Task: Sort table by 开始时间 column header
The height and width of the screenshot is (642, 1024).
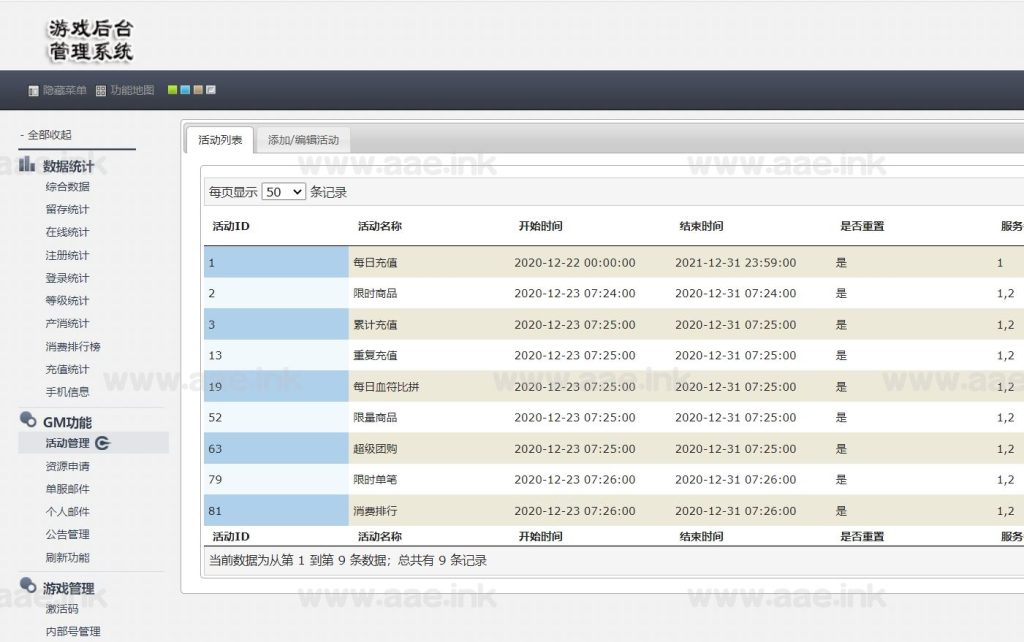Action: pos(540,226)
